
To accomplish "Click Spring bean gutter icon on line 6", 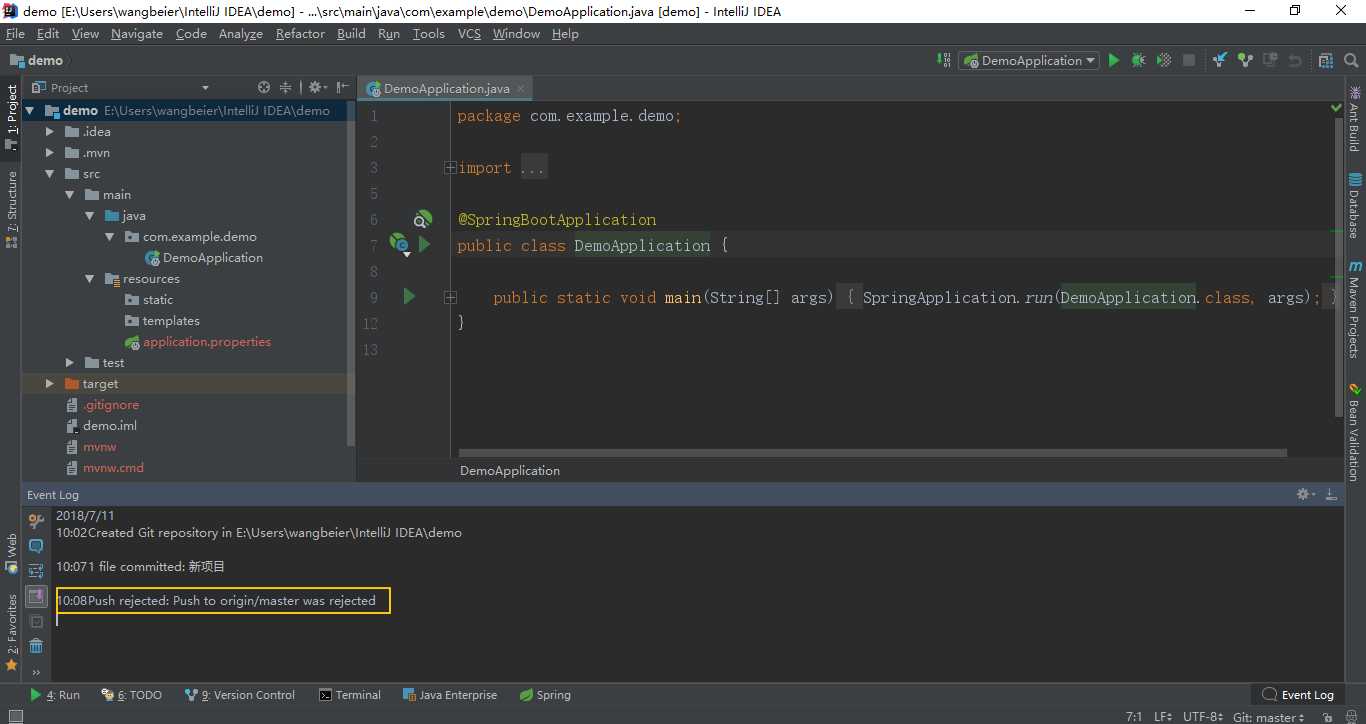I will 423,219.
